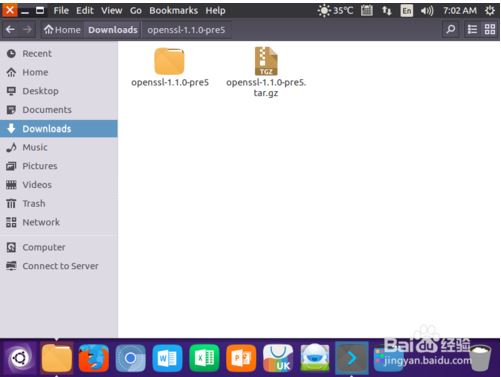Click the Connect to Server icon
501x377 pixels.
(x=11, y=266)
